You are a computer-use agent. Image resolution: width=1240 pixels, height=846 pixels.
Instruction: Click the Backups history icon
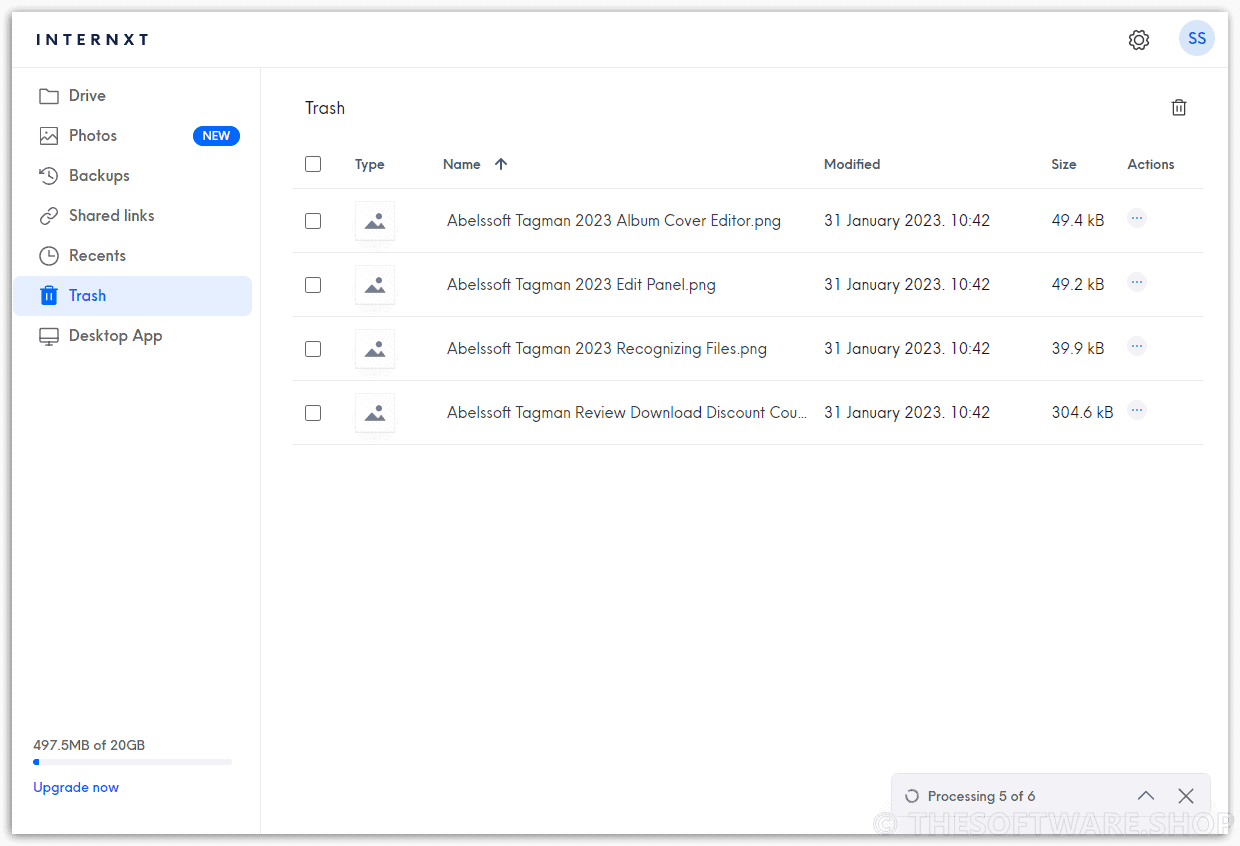click(x=49, y=176)
